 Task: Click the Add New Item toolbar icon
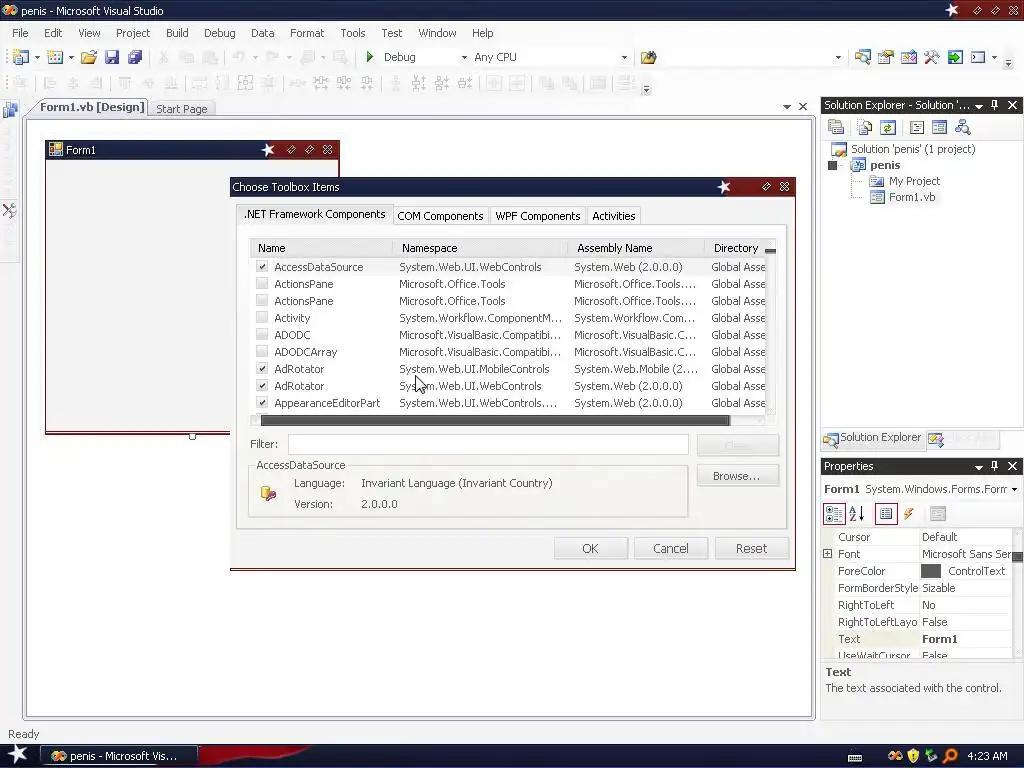[55, 57]
